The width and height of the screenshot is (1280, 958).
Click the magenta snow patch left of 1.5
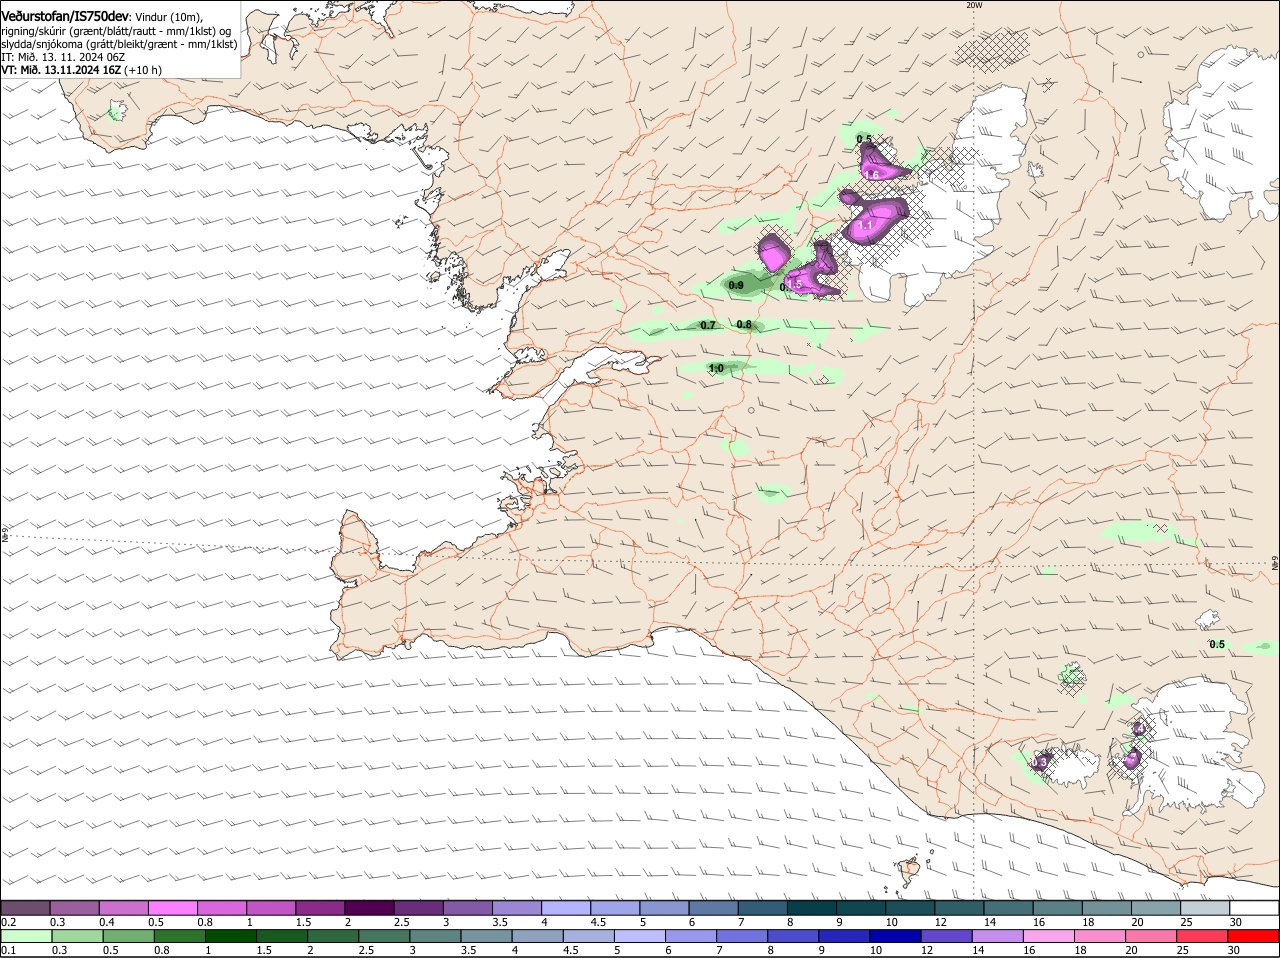point(773,252)
